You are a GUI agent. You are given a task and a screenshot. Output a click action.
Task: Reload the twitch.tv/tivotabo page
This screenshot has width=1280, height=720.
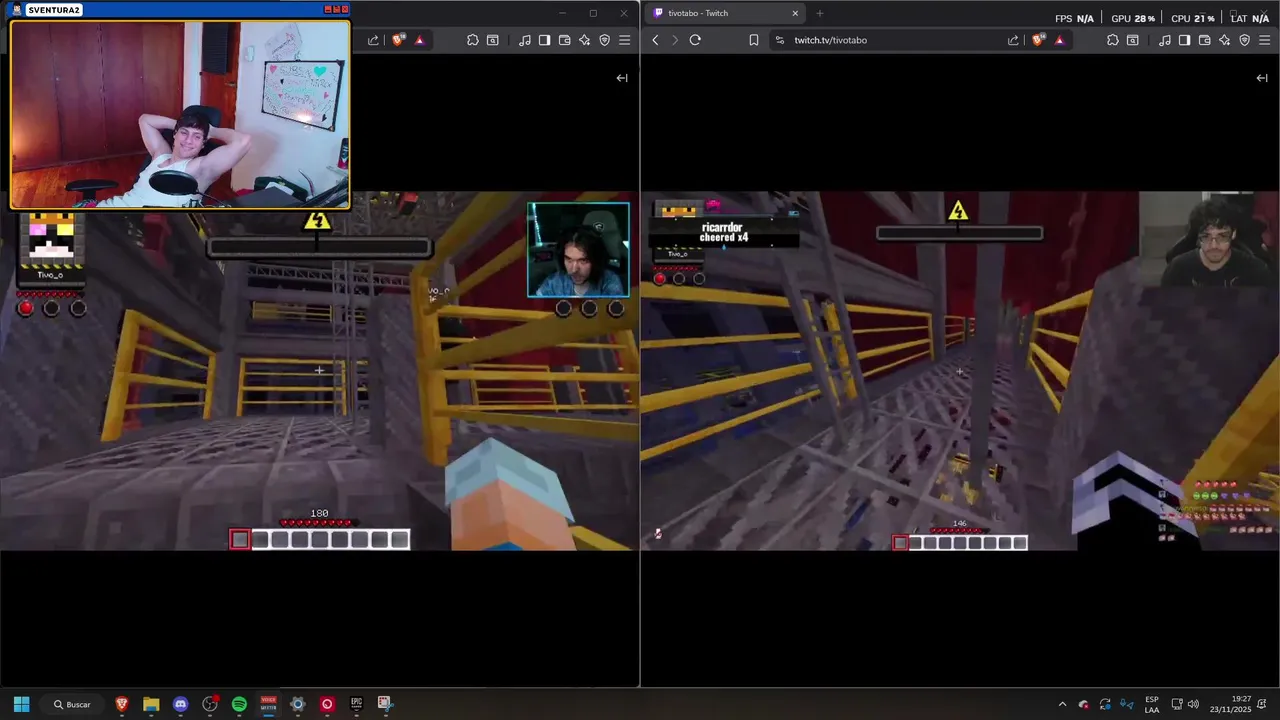(x=695, y=40)
